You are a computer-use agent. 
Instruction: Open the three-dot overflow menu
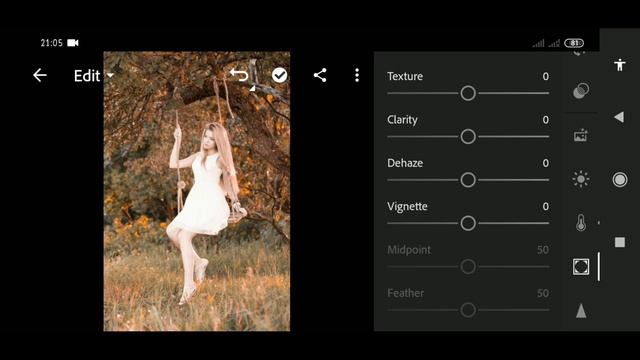[x=357, y=75]
